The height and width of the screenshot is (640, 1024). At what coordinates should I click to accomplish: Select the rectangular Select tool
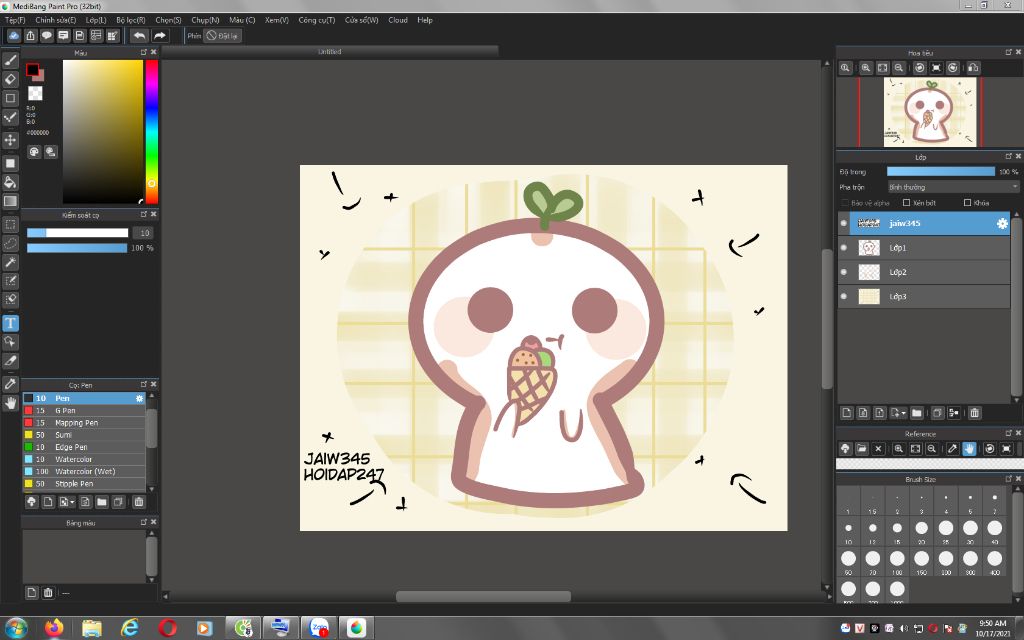click(x=10, y=224)
